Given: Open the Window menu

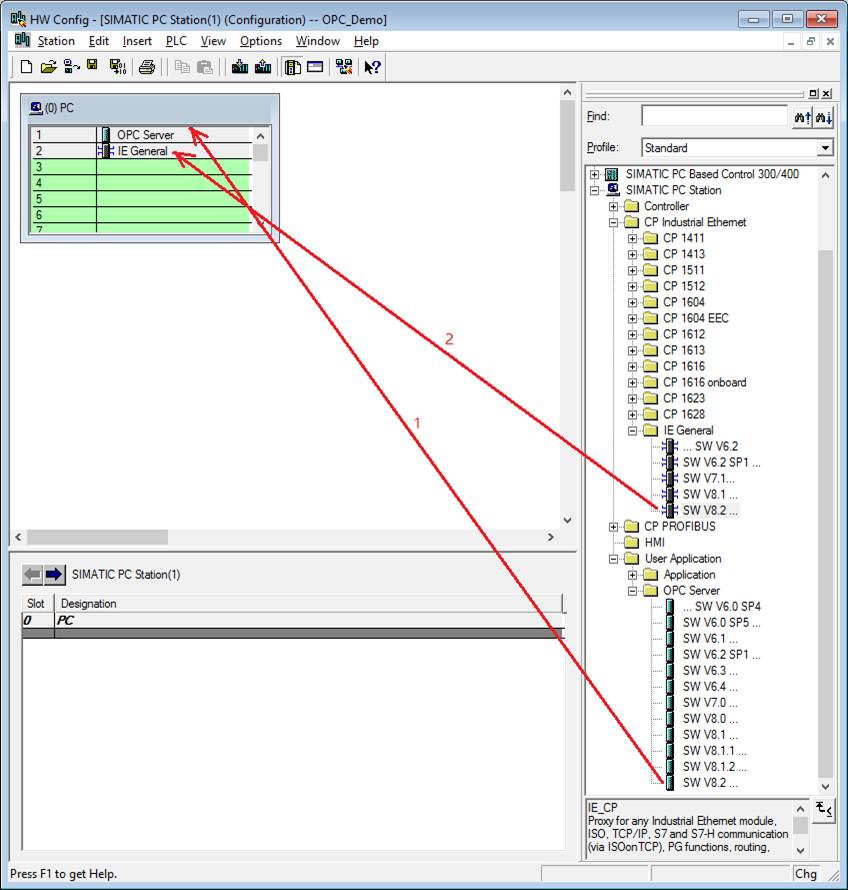Looking at the screenshot, I should coord(317,41).
